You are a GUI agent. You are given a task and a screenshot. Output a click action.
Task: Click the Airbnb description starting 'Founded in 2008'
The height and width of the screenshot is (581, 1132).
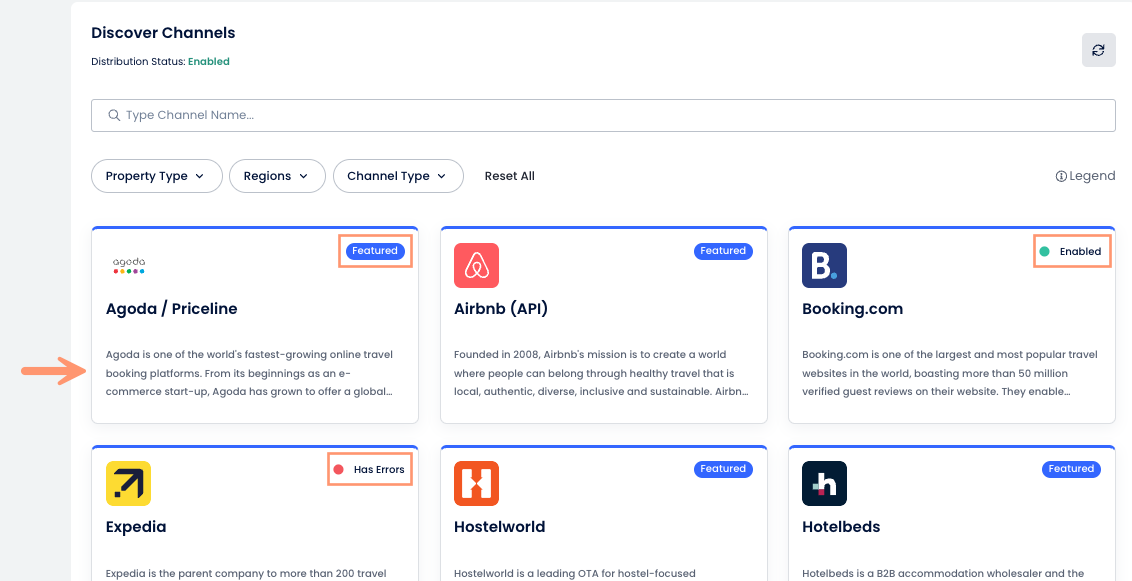click(x=601, y=373)
